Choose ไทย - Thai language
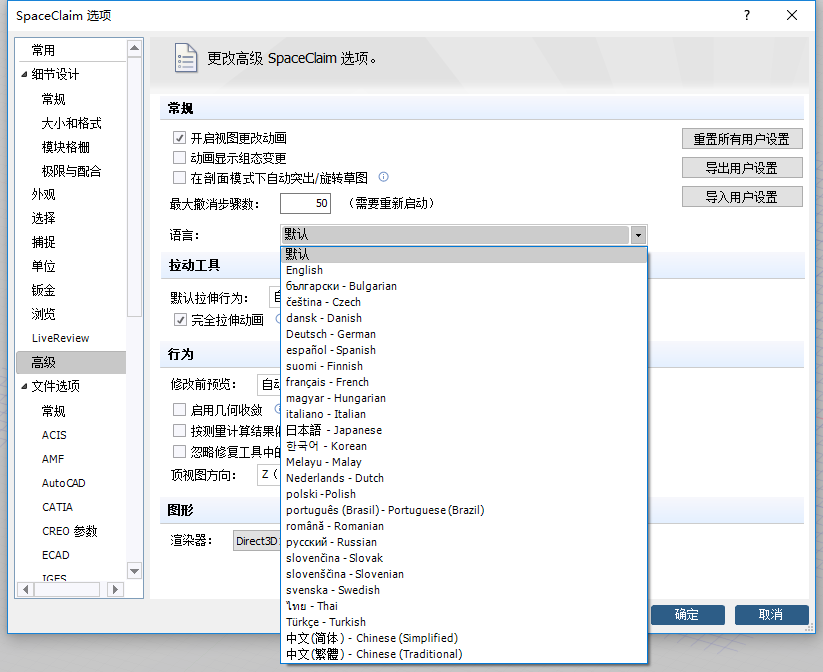The image size is (823, 672). 464,606
